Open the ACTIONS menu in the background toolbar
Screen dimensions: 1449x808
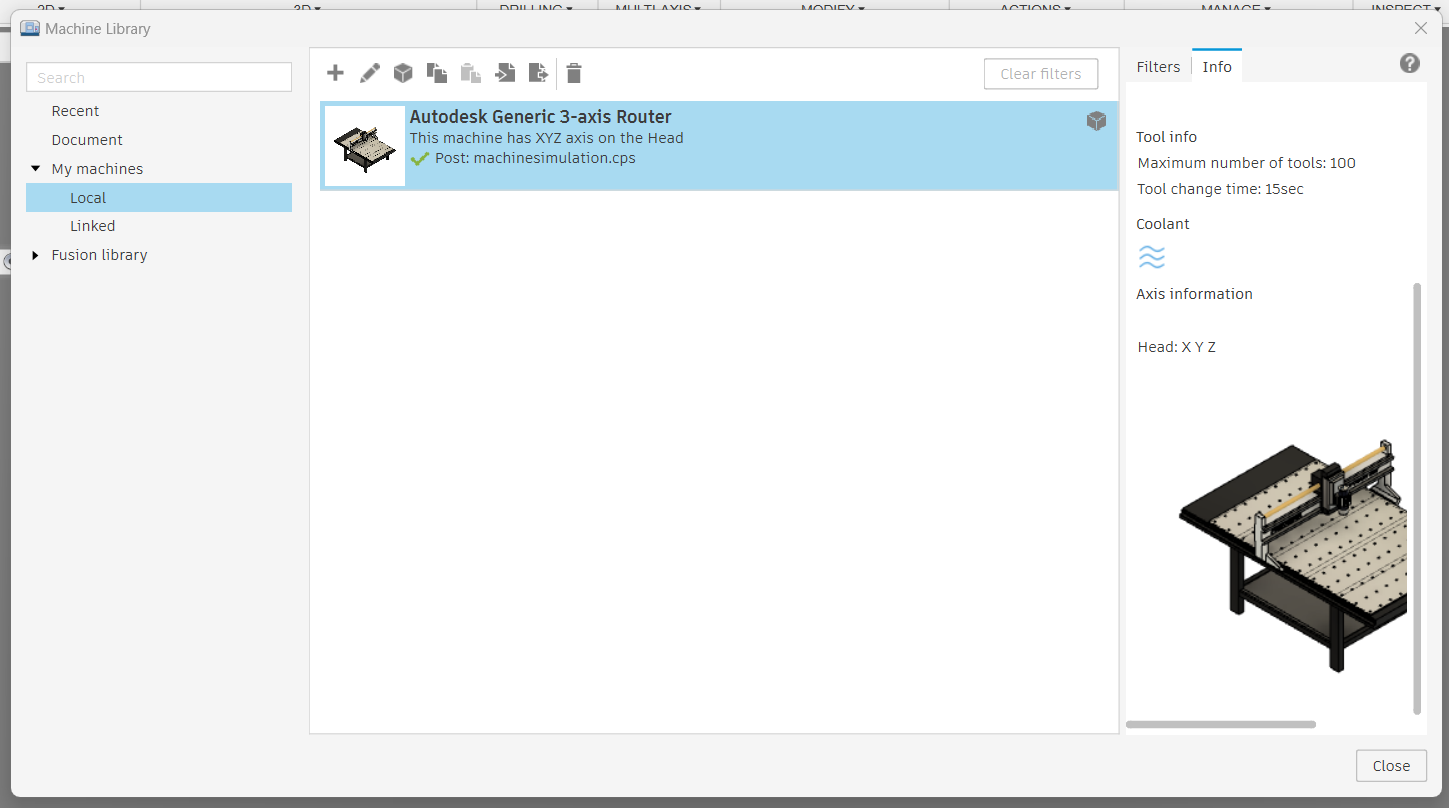coord(1036,6)
